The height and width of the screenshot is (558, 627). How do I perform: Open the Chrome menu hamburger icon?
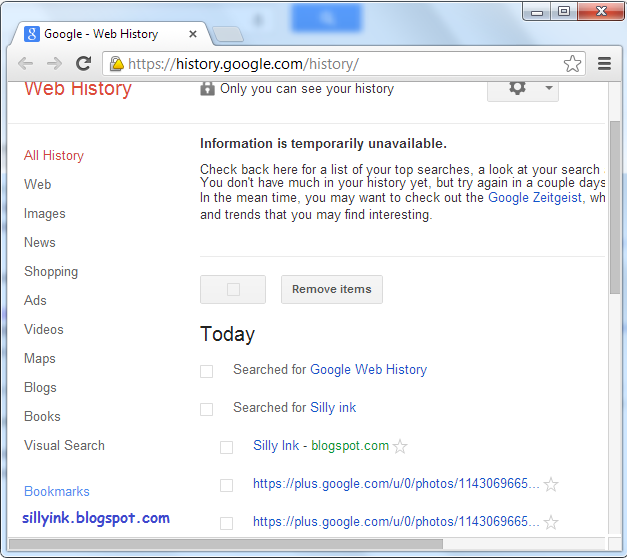tap(604, 64)
